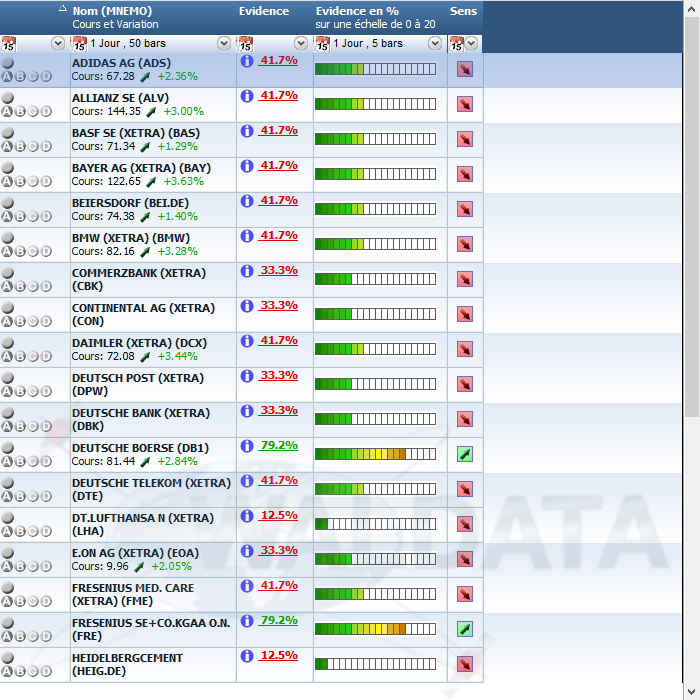700x700 pixels.
Task: Toggle list D for HEIDELBERGCEMENT
Action: [46, 671]
